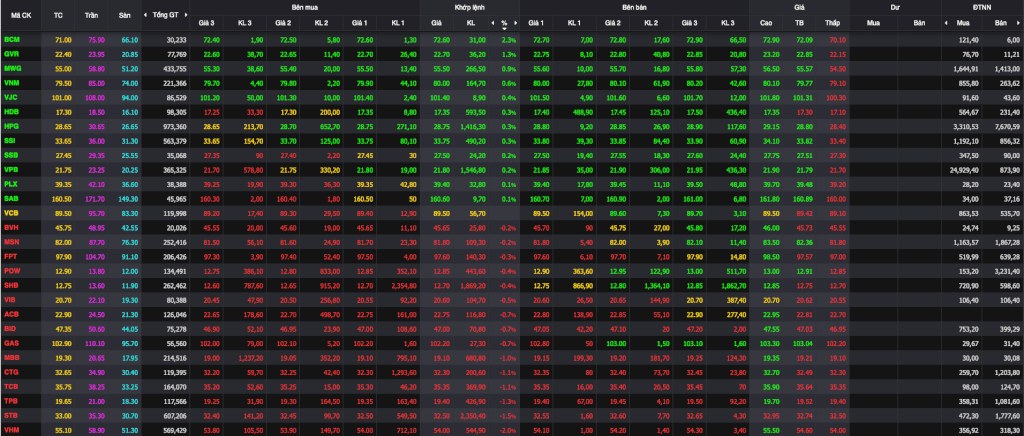Select the SSI ticker symbol
1024x436 pixels.
tap(10, 140)
